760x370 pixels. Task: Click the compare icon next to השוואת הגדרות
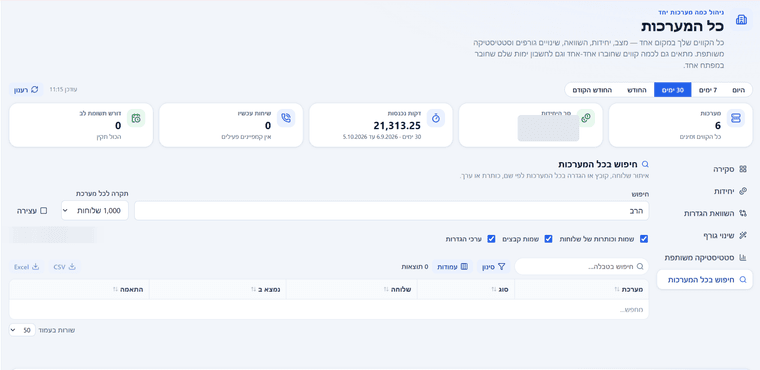pyautogui.click(x=743, y=213)
